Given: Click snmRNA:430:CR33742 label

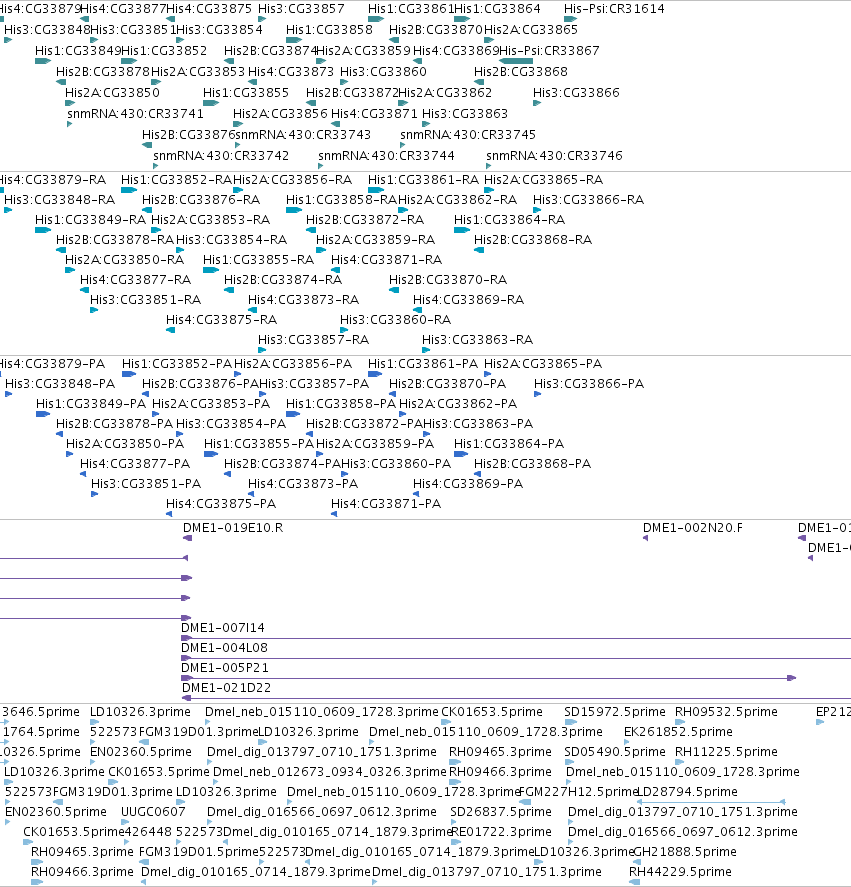Looking at the screenshot, I should coord(221,156).
